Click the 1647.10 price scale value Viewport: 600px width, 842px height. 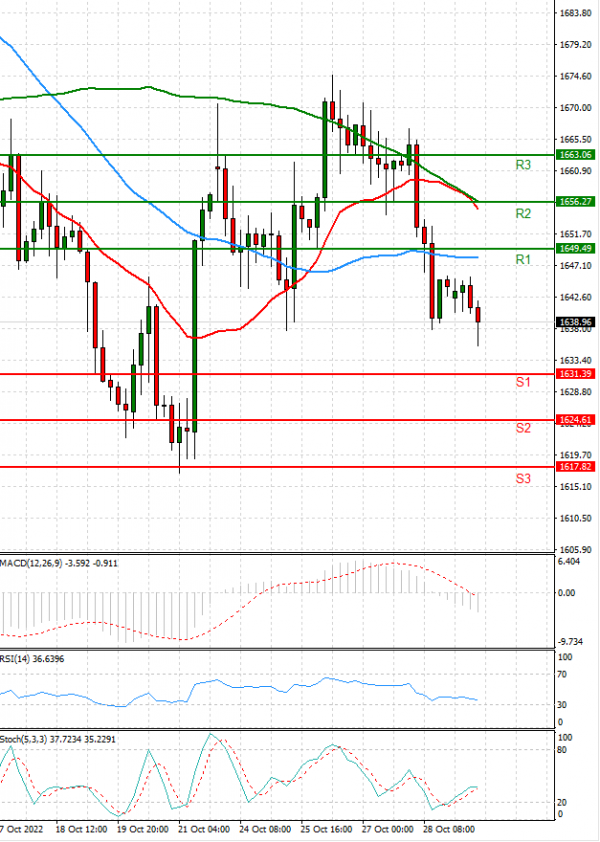tap(576, 266)
